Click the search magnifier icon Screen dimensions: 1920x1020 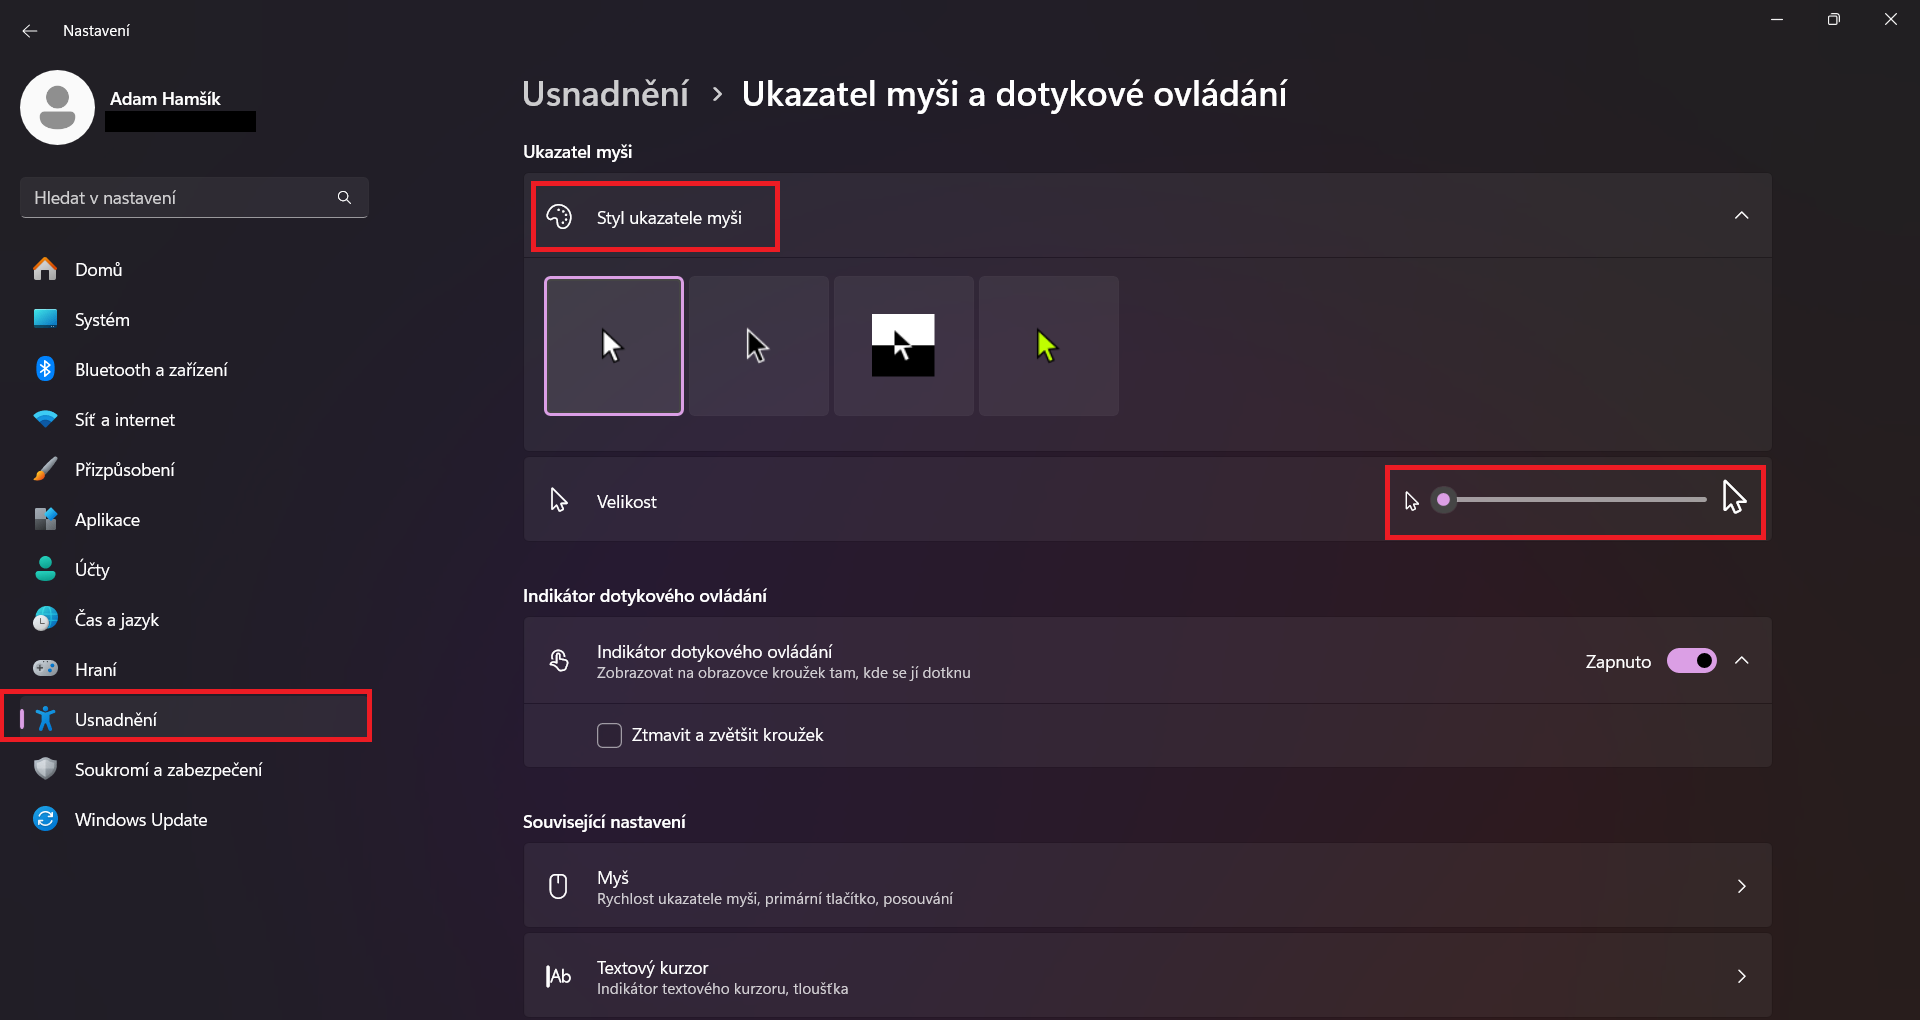pyautogui.click(x=344, y=197)
